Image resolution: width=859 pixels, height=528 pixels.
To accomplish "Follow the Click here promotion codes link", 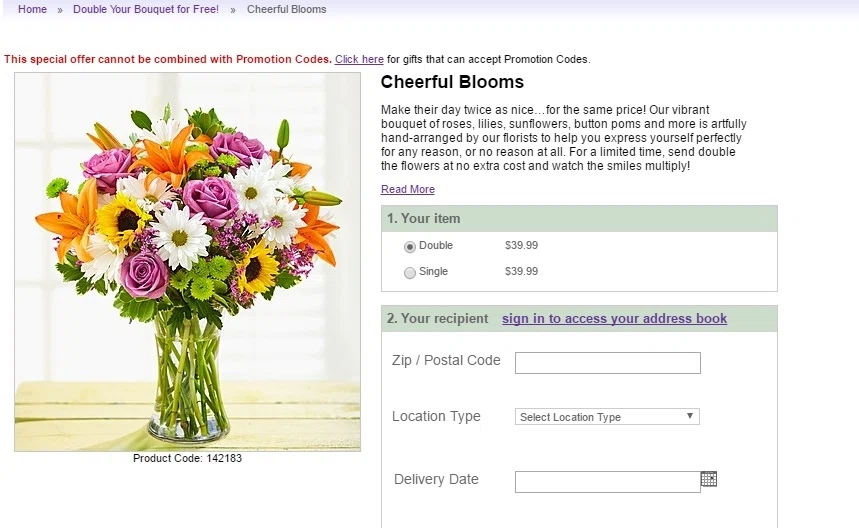I will tap(359, 59).
